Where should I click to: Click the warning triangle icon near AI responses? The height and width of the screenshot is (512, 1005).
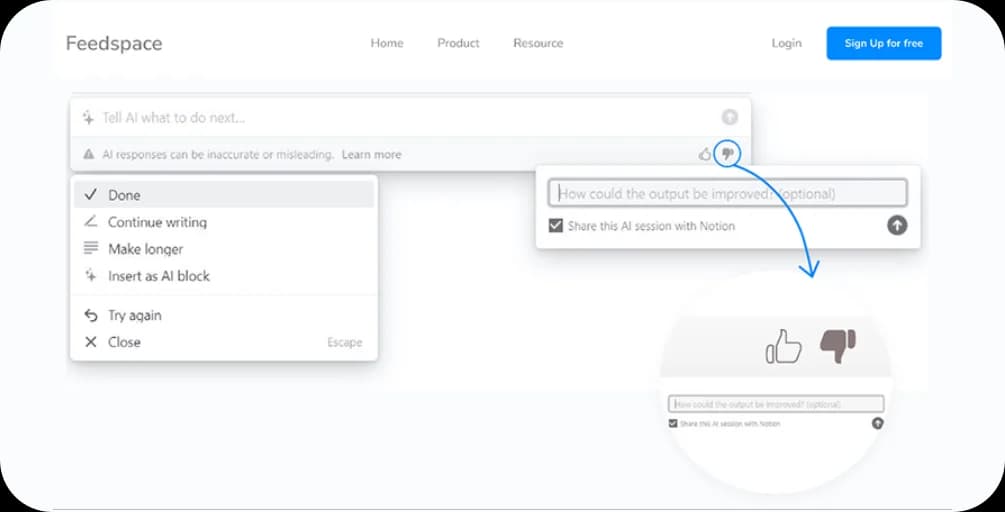(88, 154)
